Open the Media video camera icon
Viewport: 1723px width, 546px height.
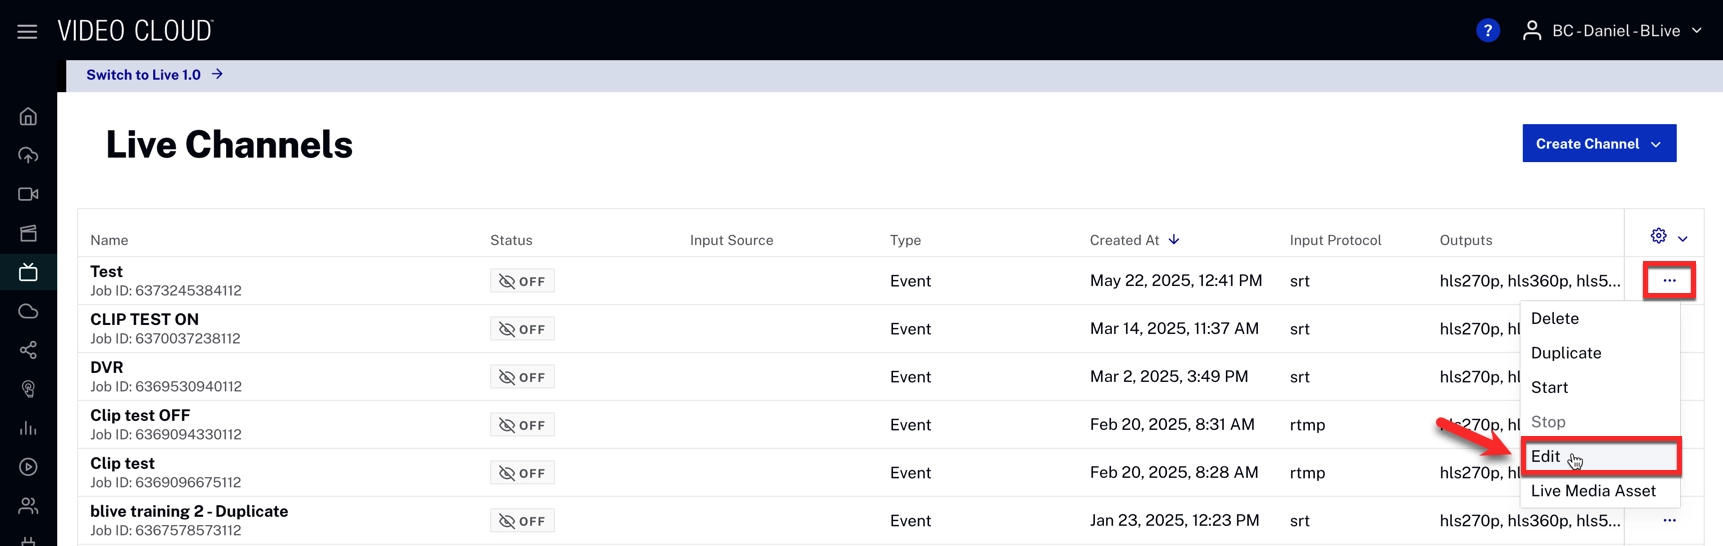point(28,195)
